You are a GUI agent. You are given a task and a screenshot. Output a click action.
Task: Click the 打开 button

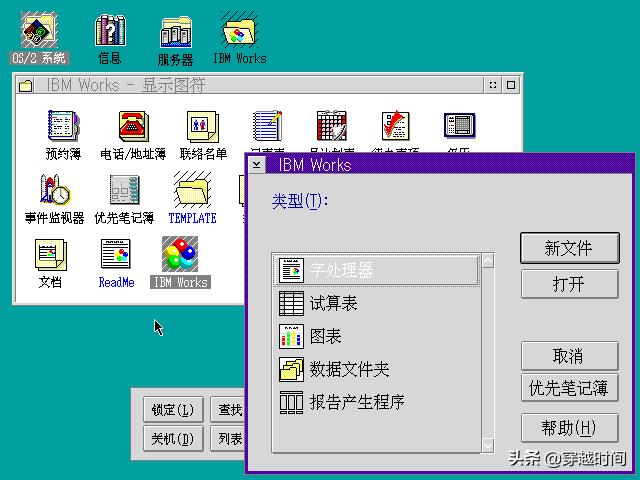click(x=569, y=284)
